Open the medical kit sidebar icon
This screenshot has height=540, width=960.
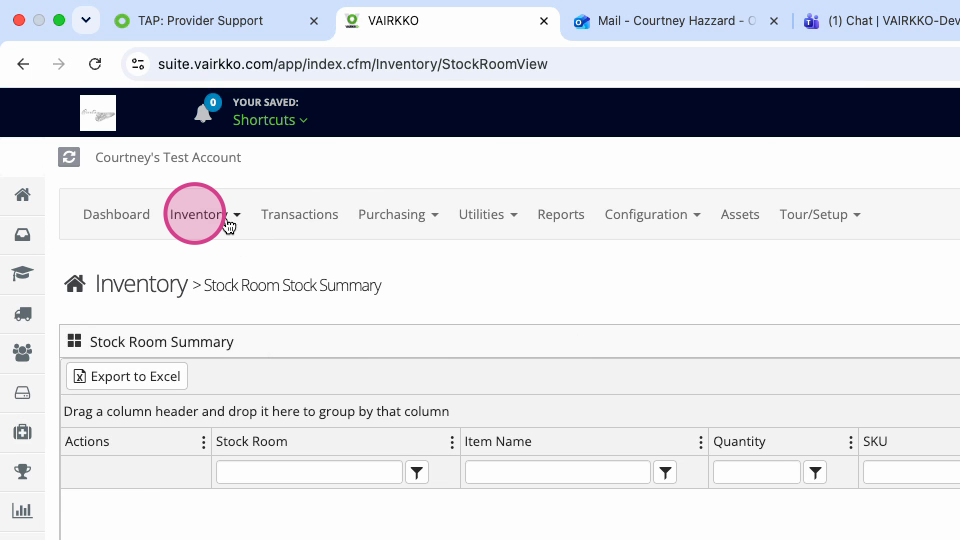point(23,432)
